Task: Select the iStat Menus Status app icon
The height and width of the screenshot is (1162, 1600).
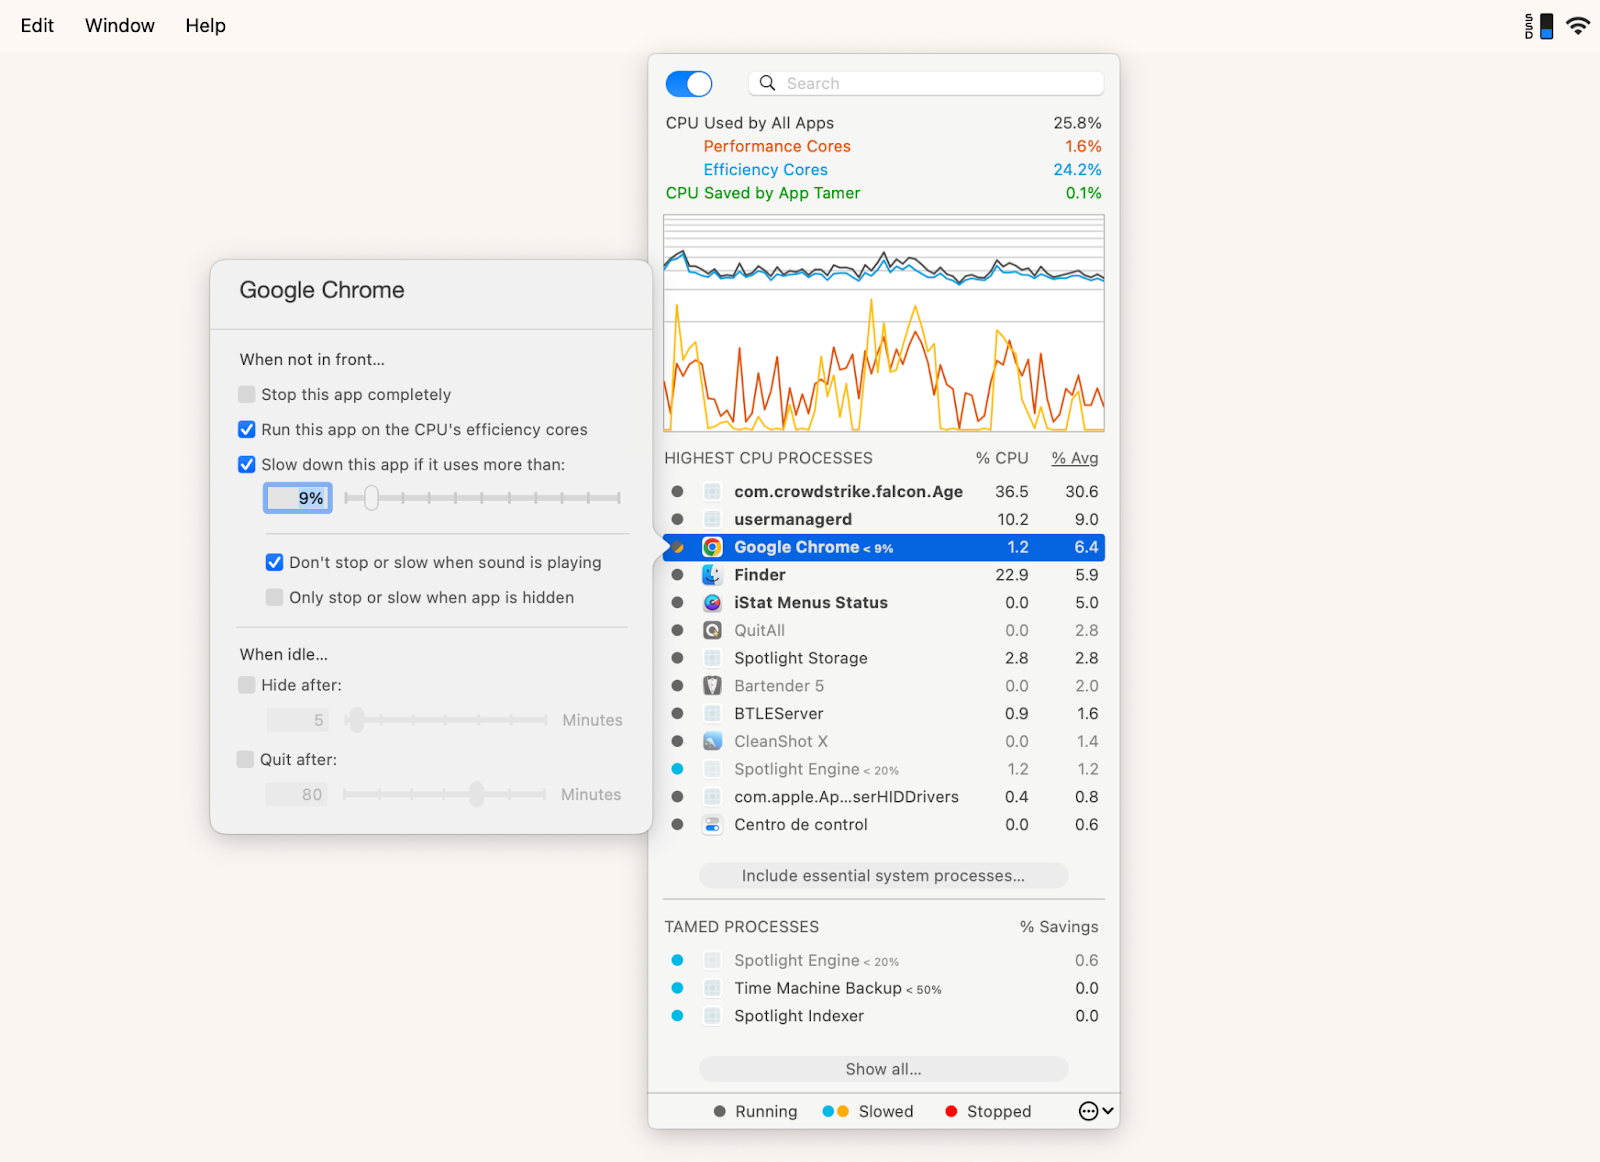Action: click(x=711, y=602)
